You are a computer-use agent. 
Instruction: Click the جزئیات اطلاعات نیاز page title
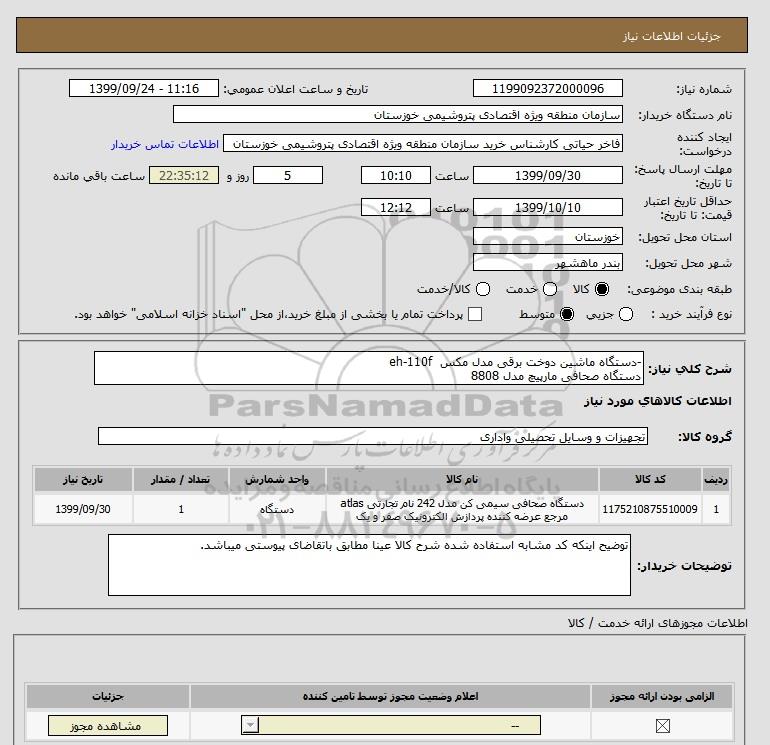[x=671, y=36]
